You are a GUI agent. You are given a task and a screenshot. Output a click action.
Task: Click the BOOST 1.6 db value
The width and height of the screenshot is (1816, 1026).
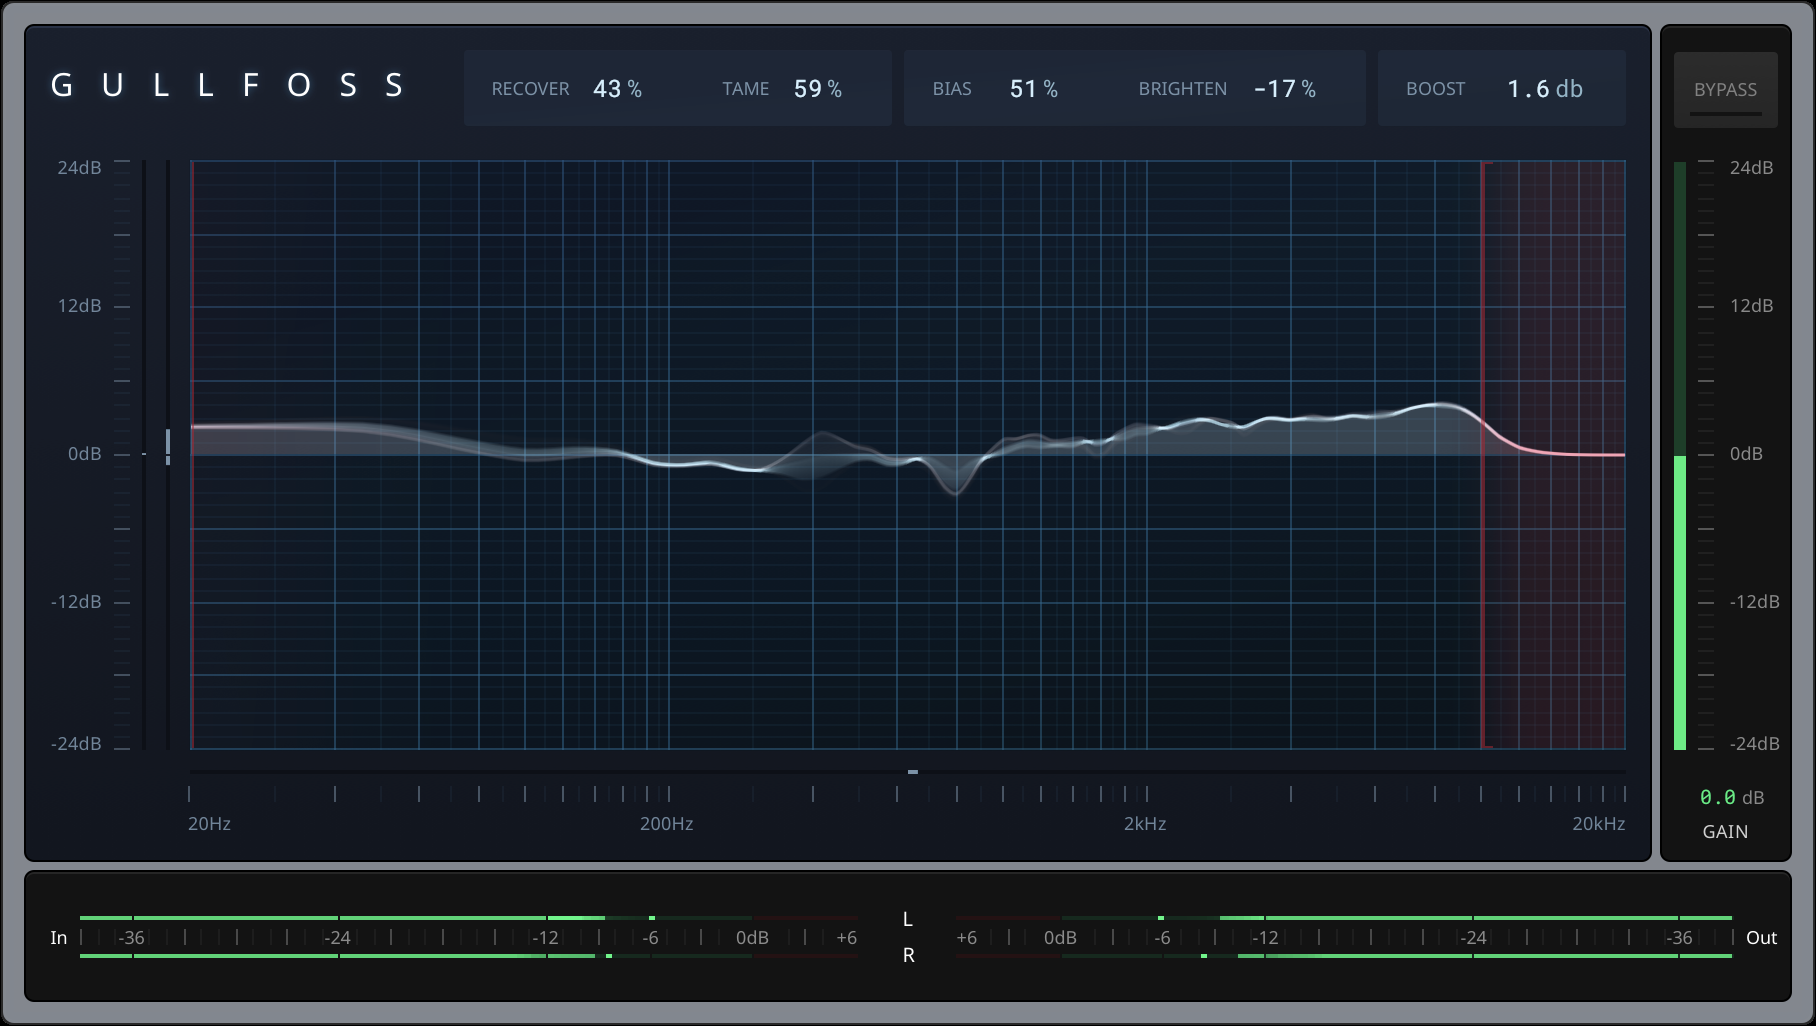click(x=1545, y=89)
